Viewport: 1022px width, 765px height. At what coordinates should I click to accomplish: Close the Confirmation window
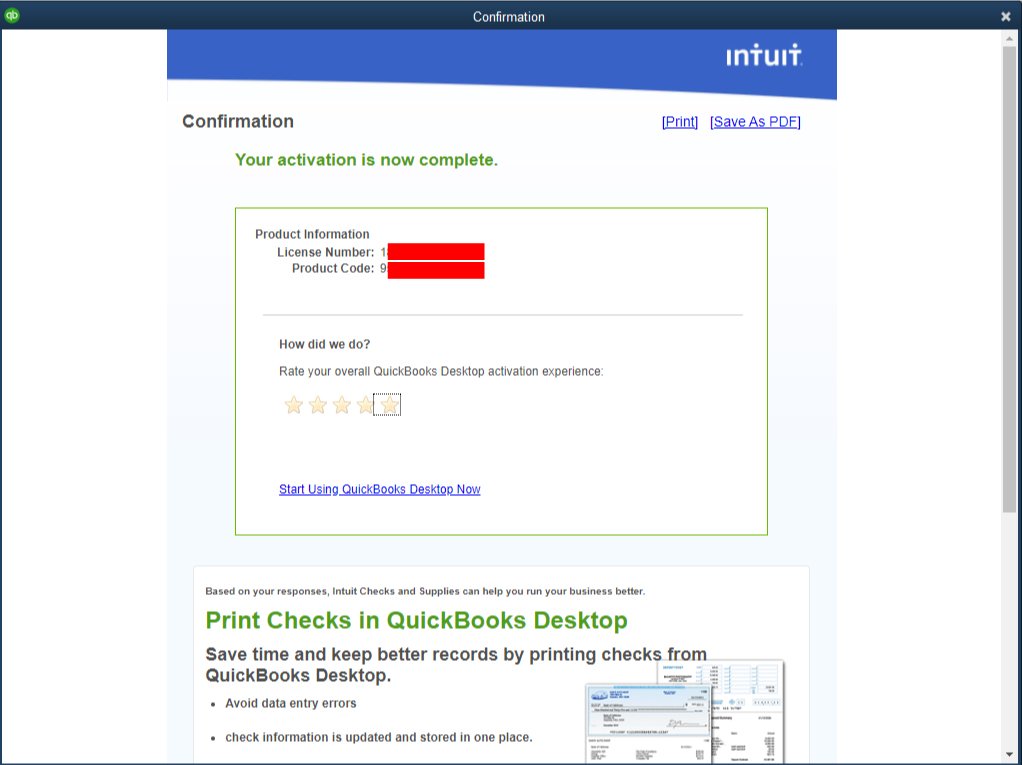(1006, 16)
